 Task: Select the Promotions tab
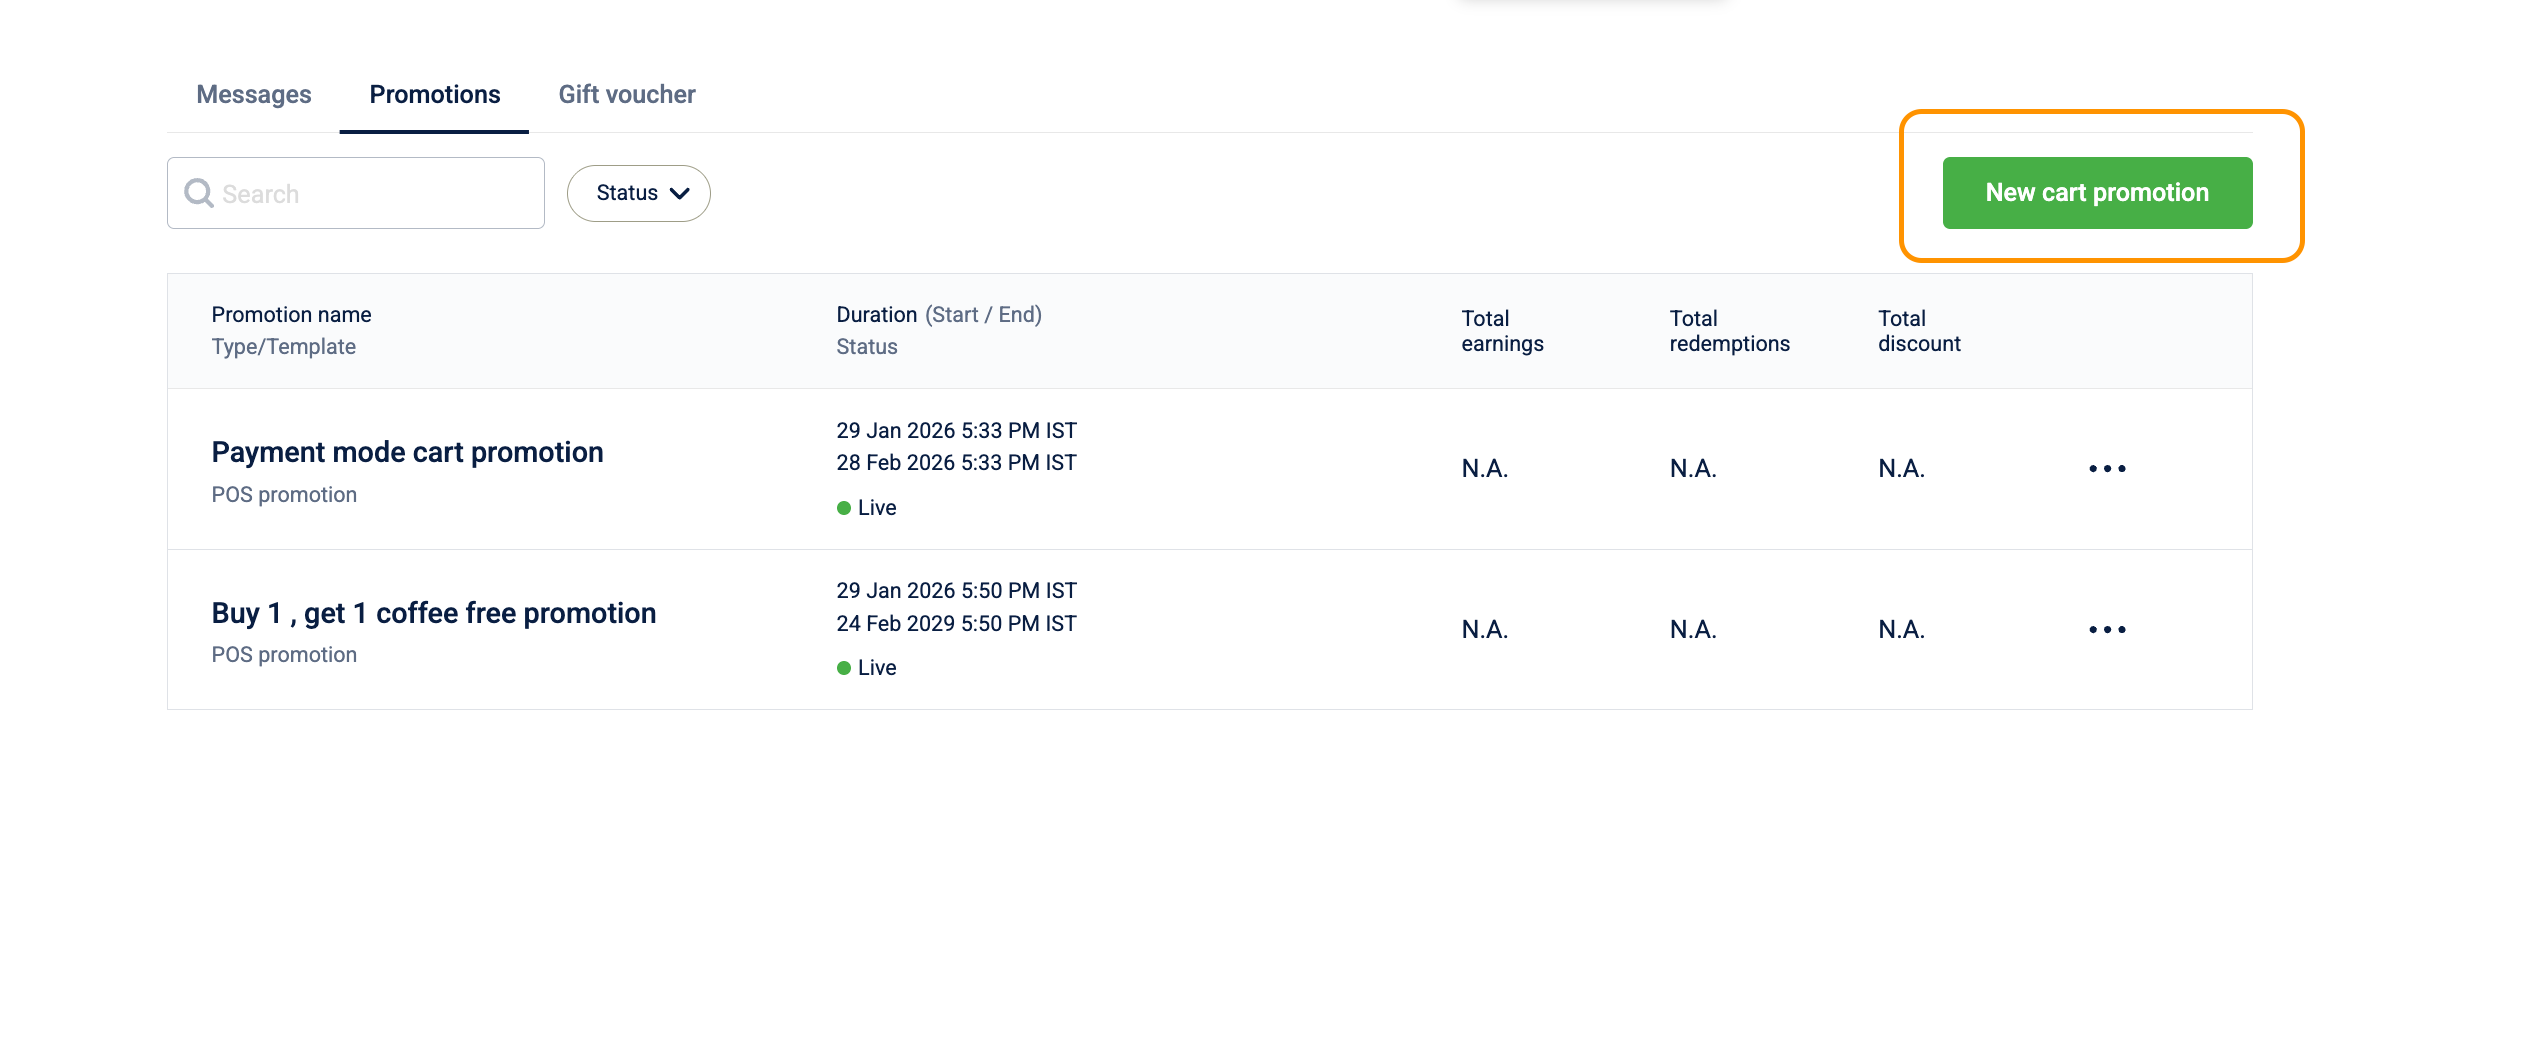click(x=435, y=94)
